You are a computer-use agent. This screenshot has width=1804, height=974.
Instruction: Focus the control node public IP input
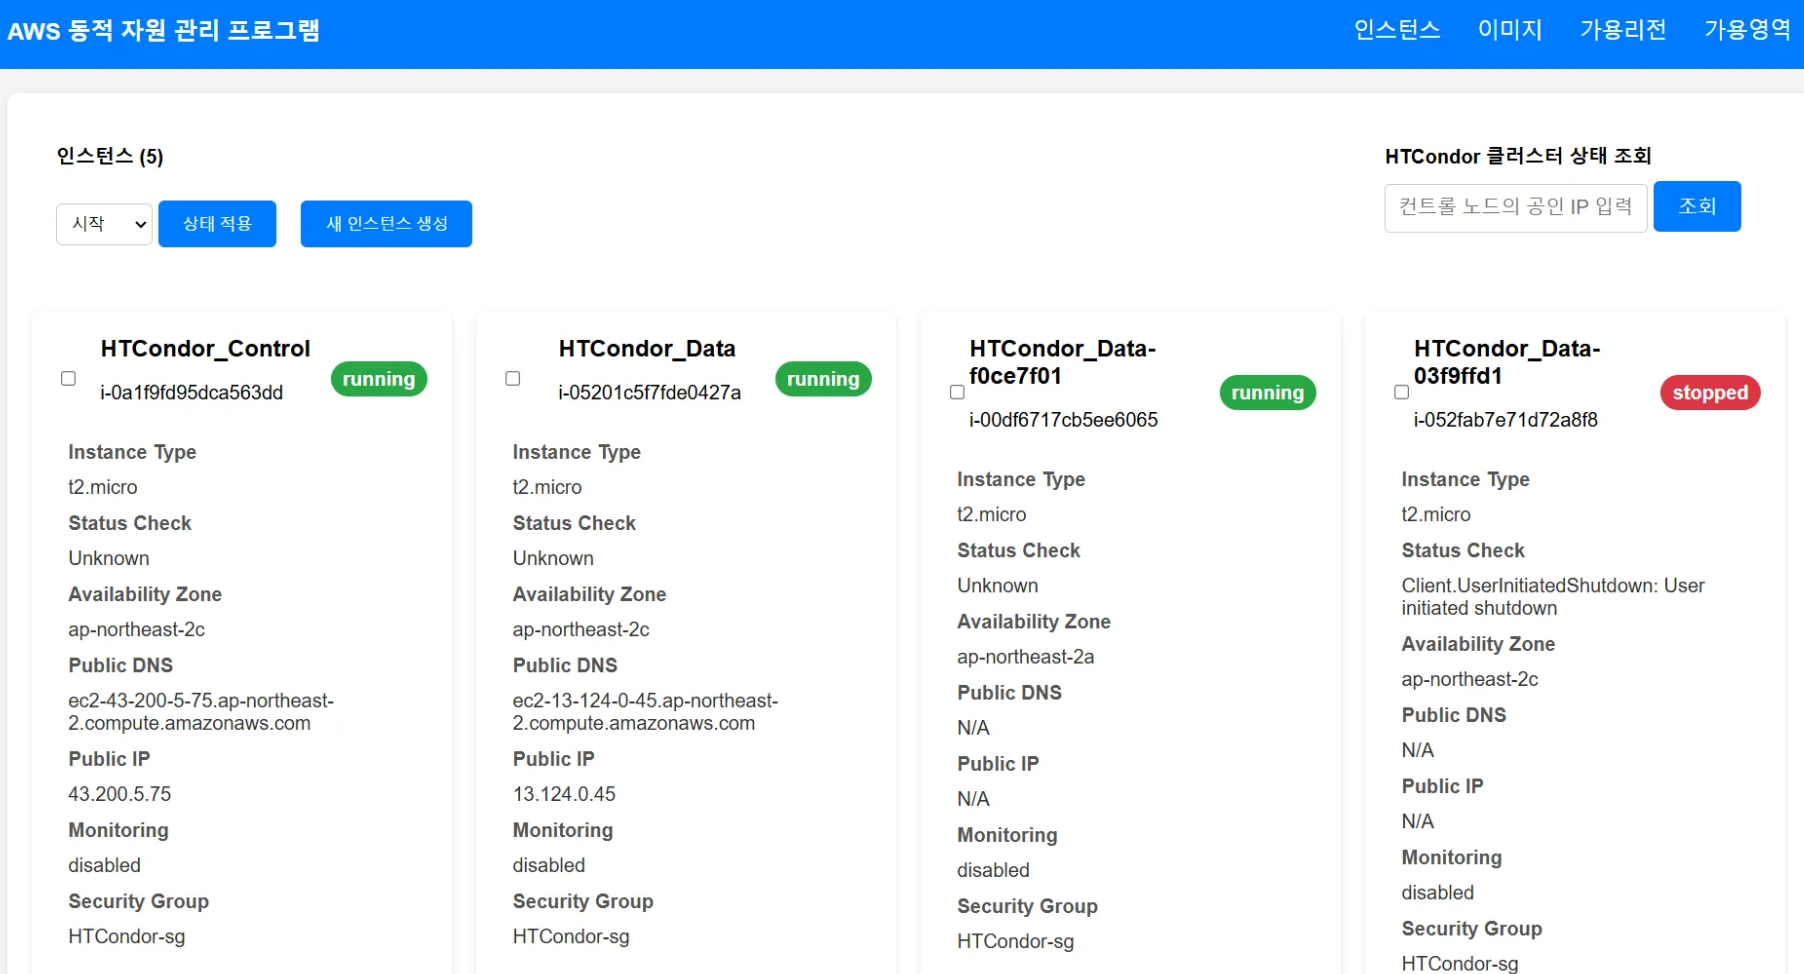(1515, 208)
